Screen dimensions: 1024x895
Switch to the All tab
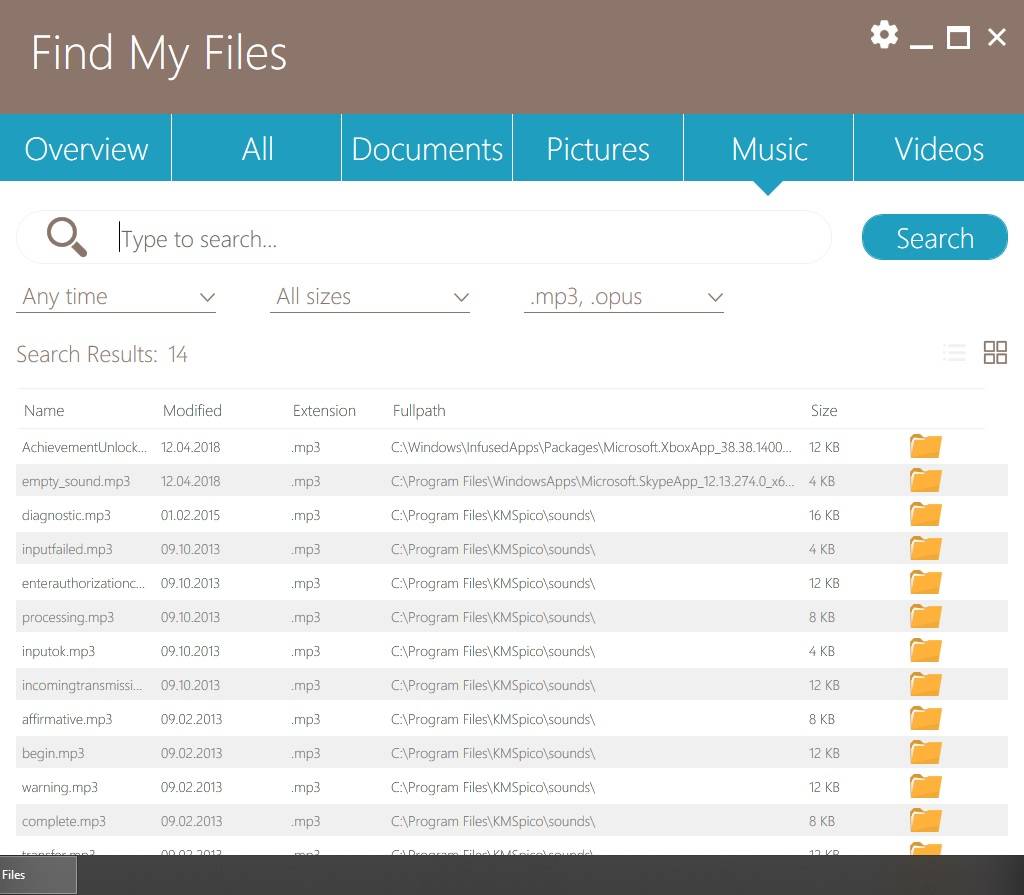257,148
